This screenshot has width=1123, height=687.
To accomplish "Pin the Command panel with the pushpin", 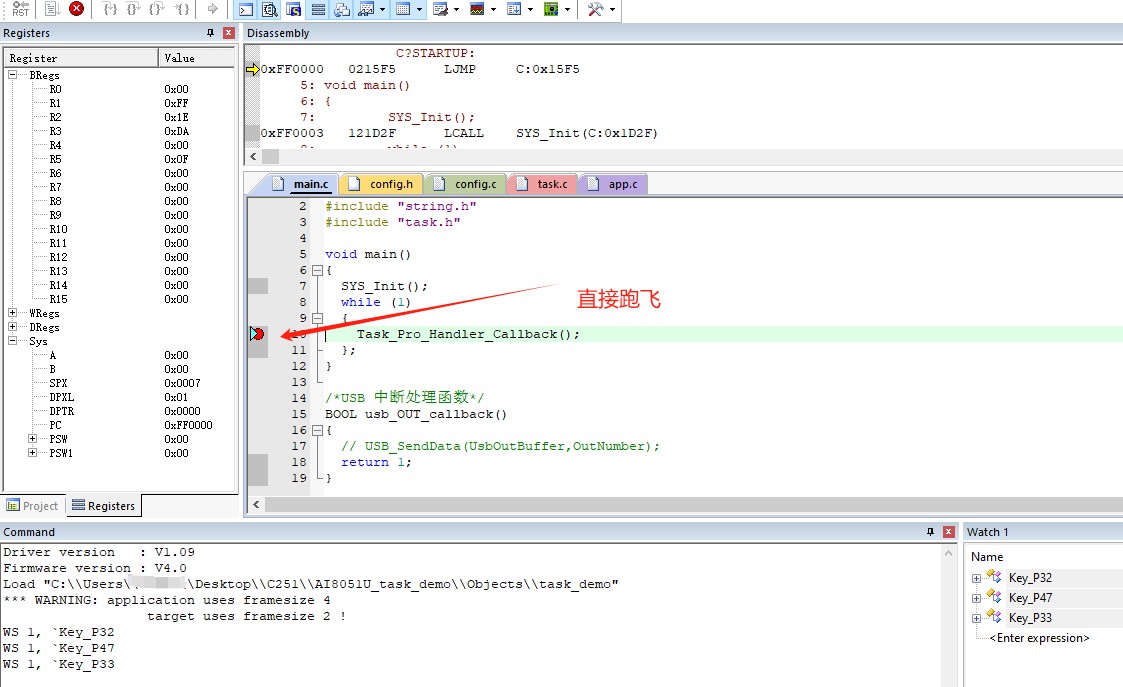I will [x=930, y=532].
